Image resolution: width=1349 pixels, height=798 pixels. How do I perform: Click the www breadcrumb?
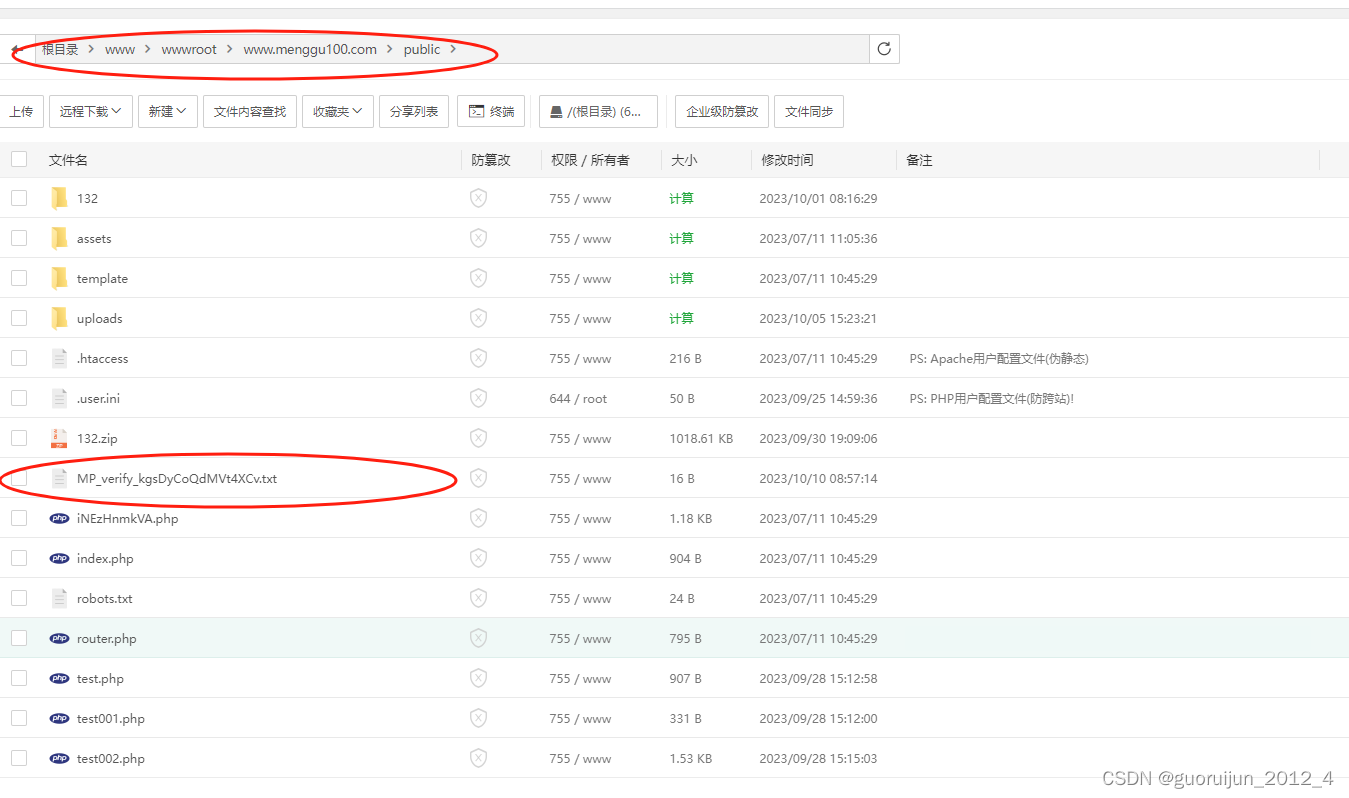[120, 49]
